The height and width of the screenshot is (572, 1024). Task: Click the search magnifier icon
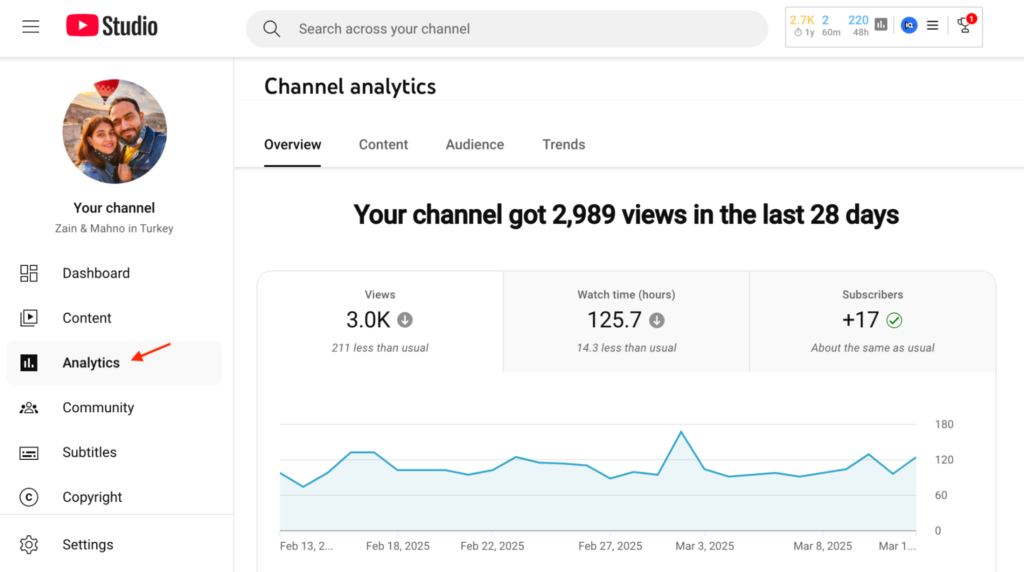click(x=272, y=29)
